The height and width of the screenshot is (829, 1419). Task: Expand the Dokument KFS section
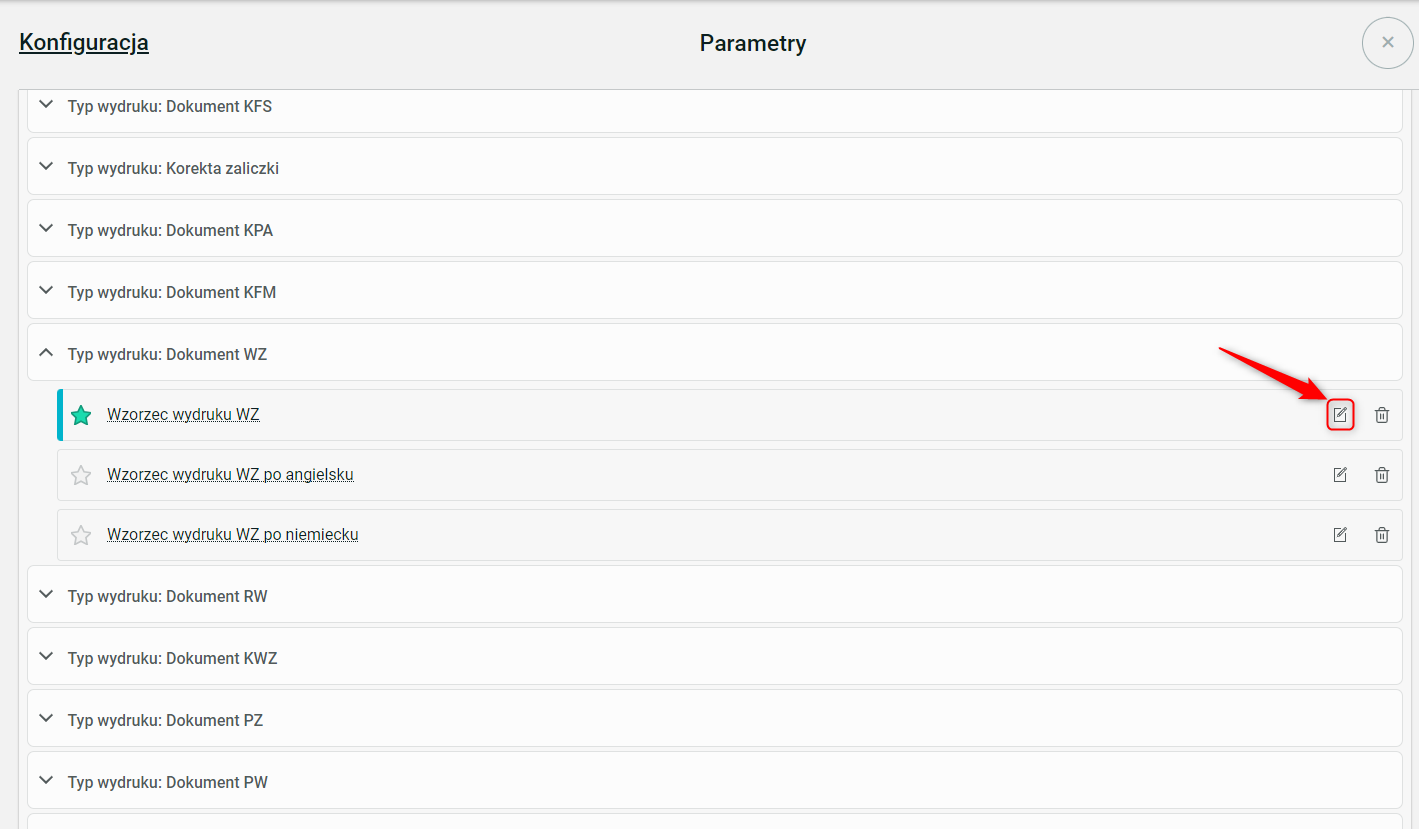(45, 105)
